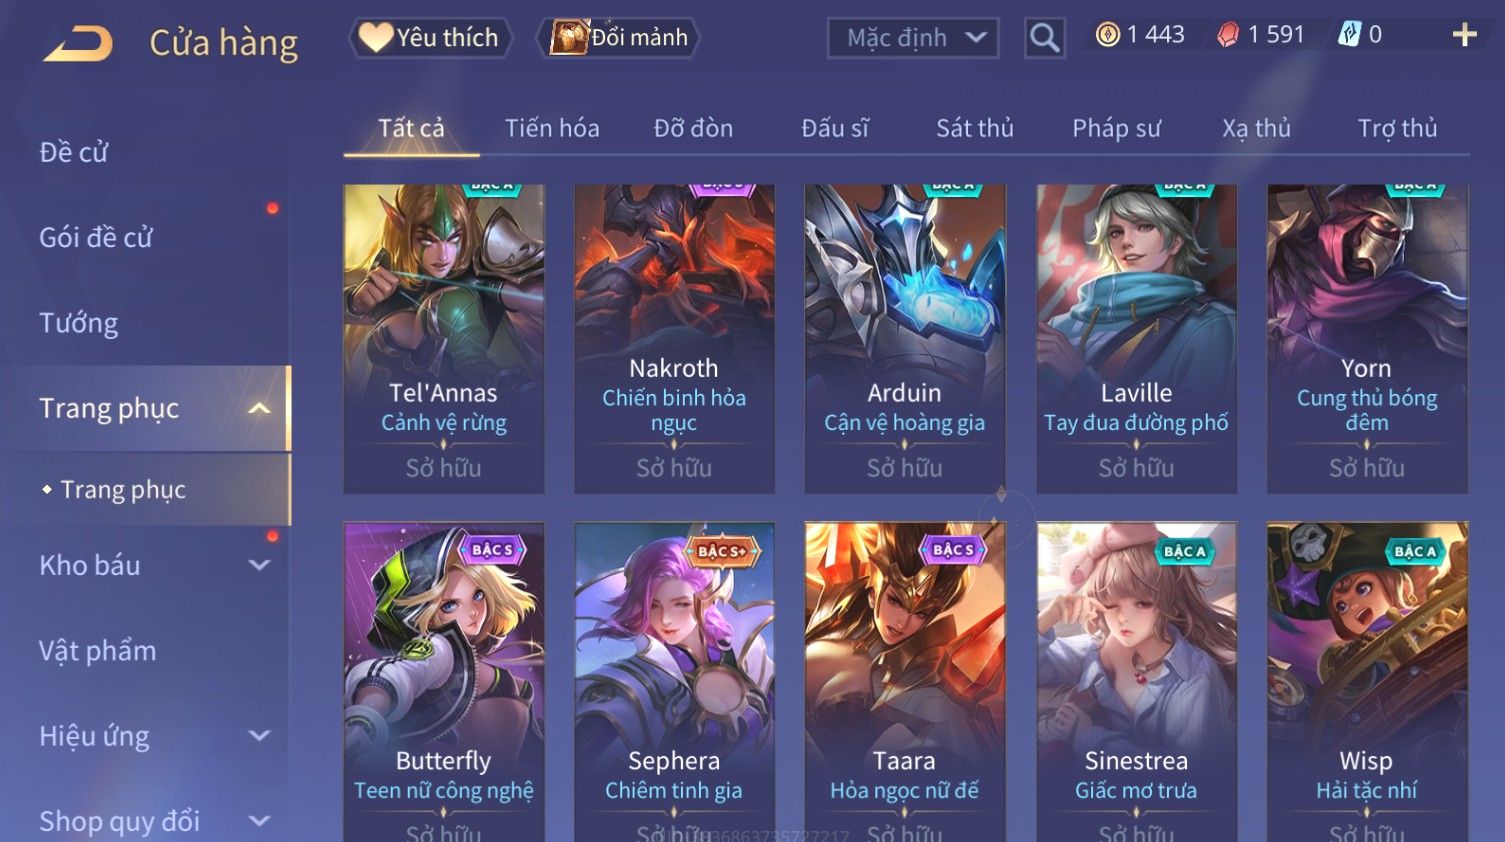Open the Mặc định sort dropdown

(913, 39)
